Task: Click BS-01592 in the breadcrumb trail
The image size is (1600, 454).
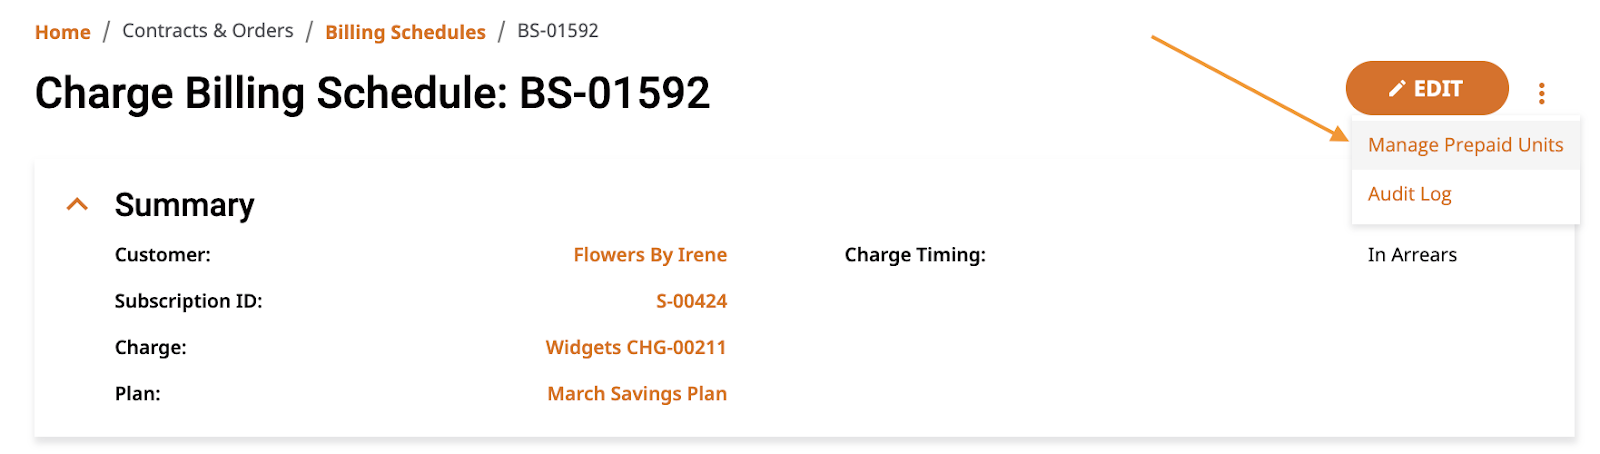Action: tap(558, 31)
